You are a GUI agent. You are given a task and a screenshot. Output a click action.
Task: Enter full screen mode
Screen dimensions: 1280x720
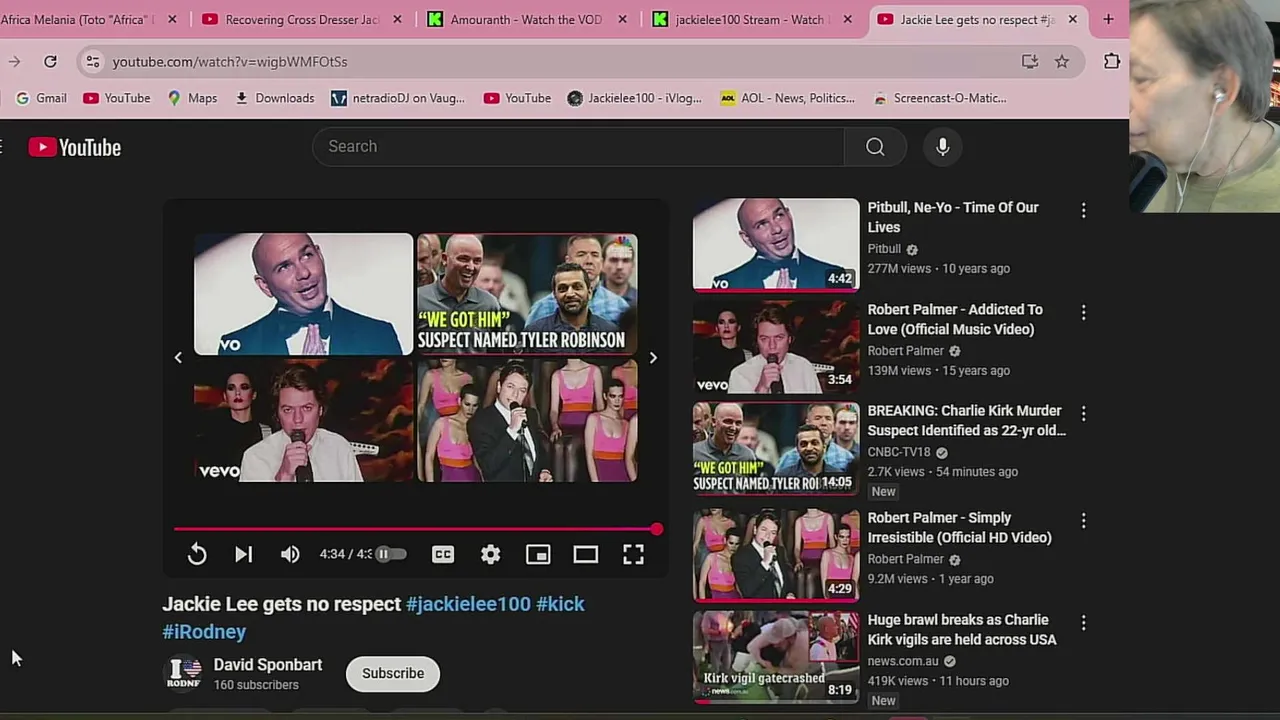click(x=633, y=554)
